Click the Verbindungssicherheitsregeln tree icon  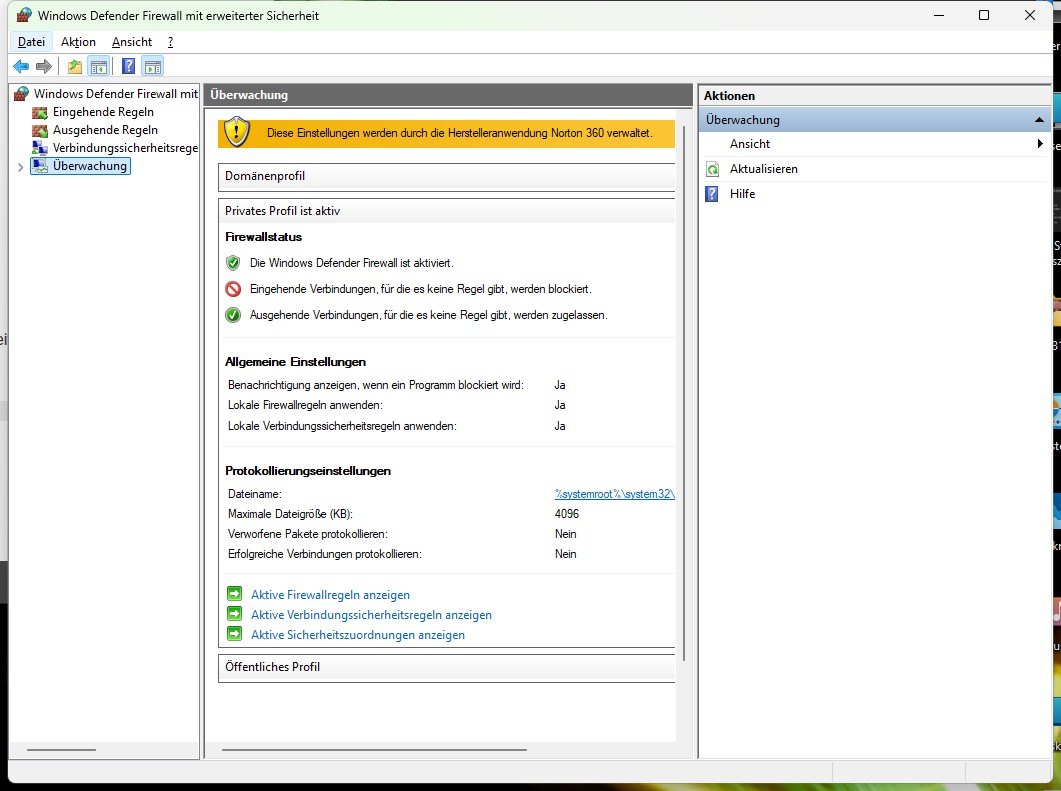tap(40, 148)
